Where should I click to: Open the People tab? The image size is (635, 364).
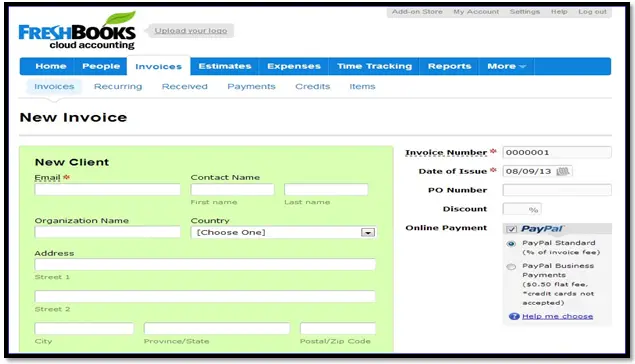(x=101, y=66)
